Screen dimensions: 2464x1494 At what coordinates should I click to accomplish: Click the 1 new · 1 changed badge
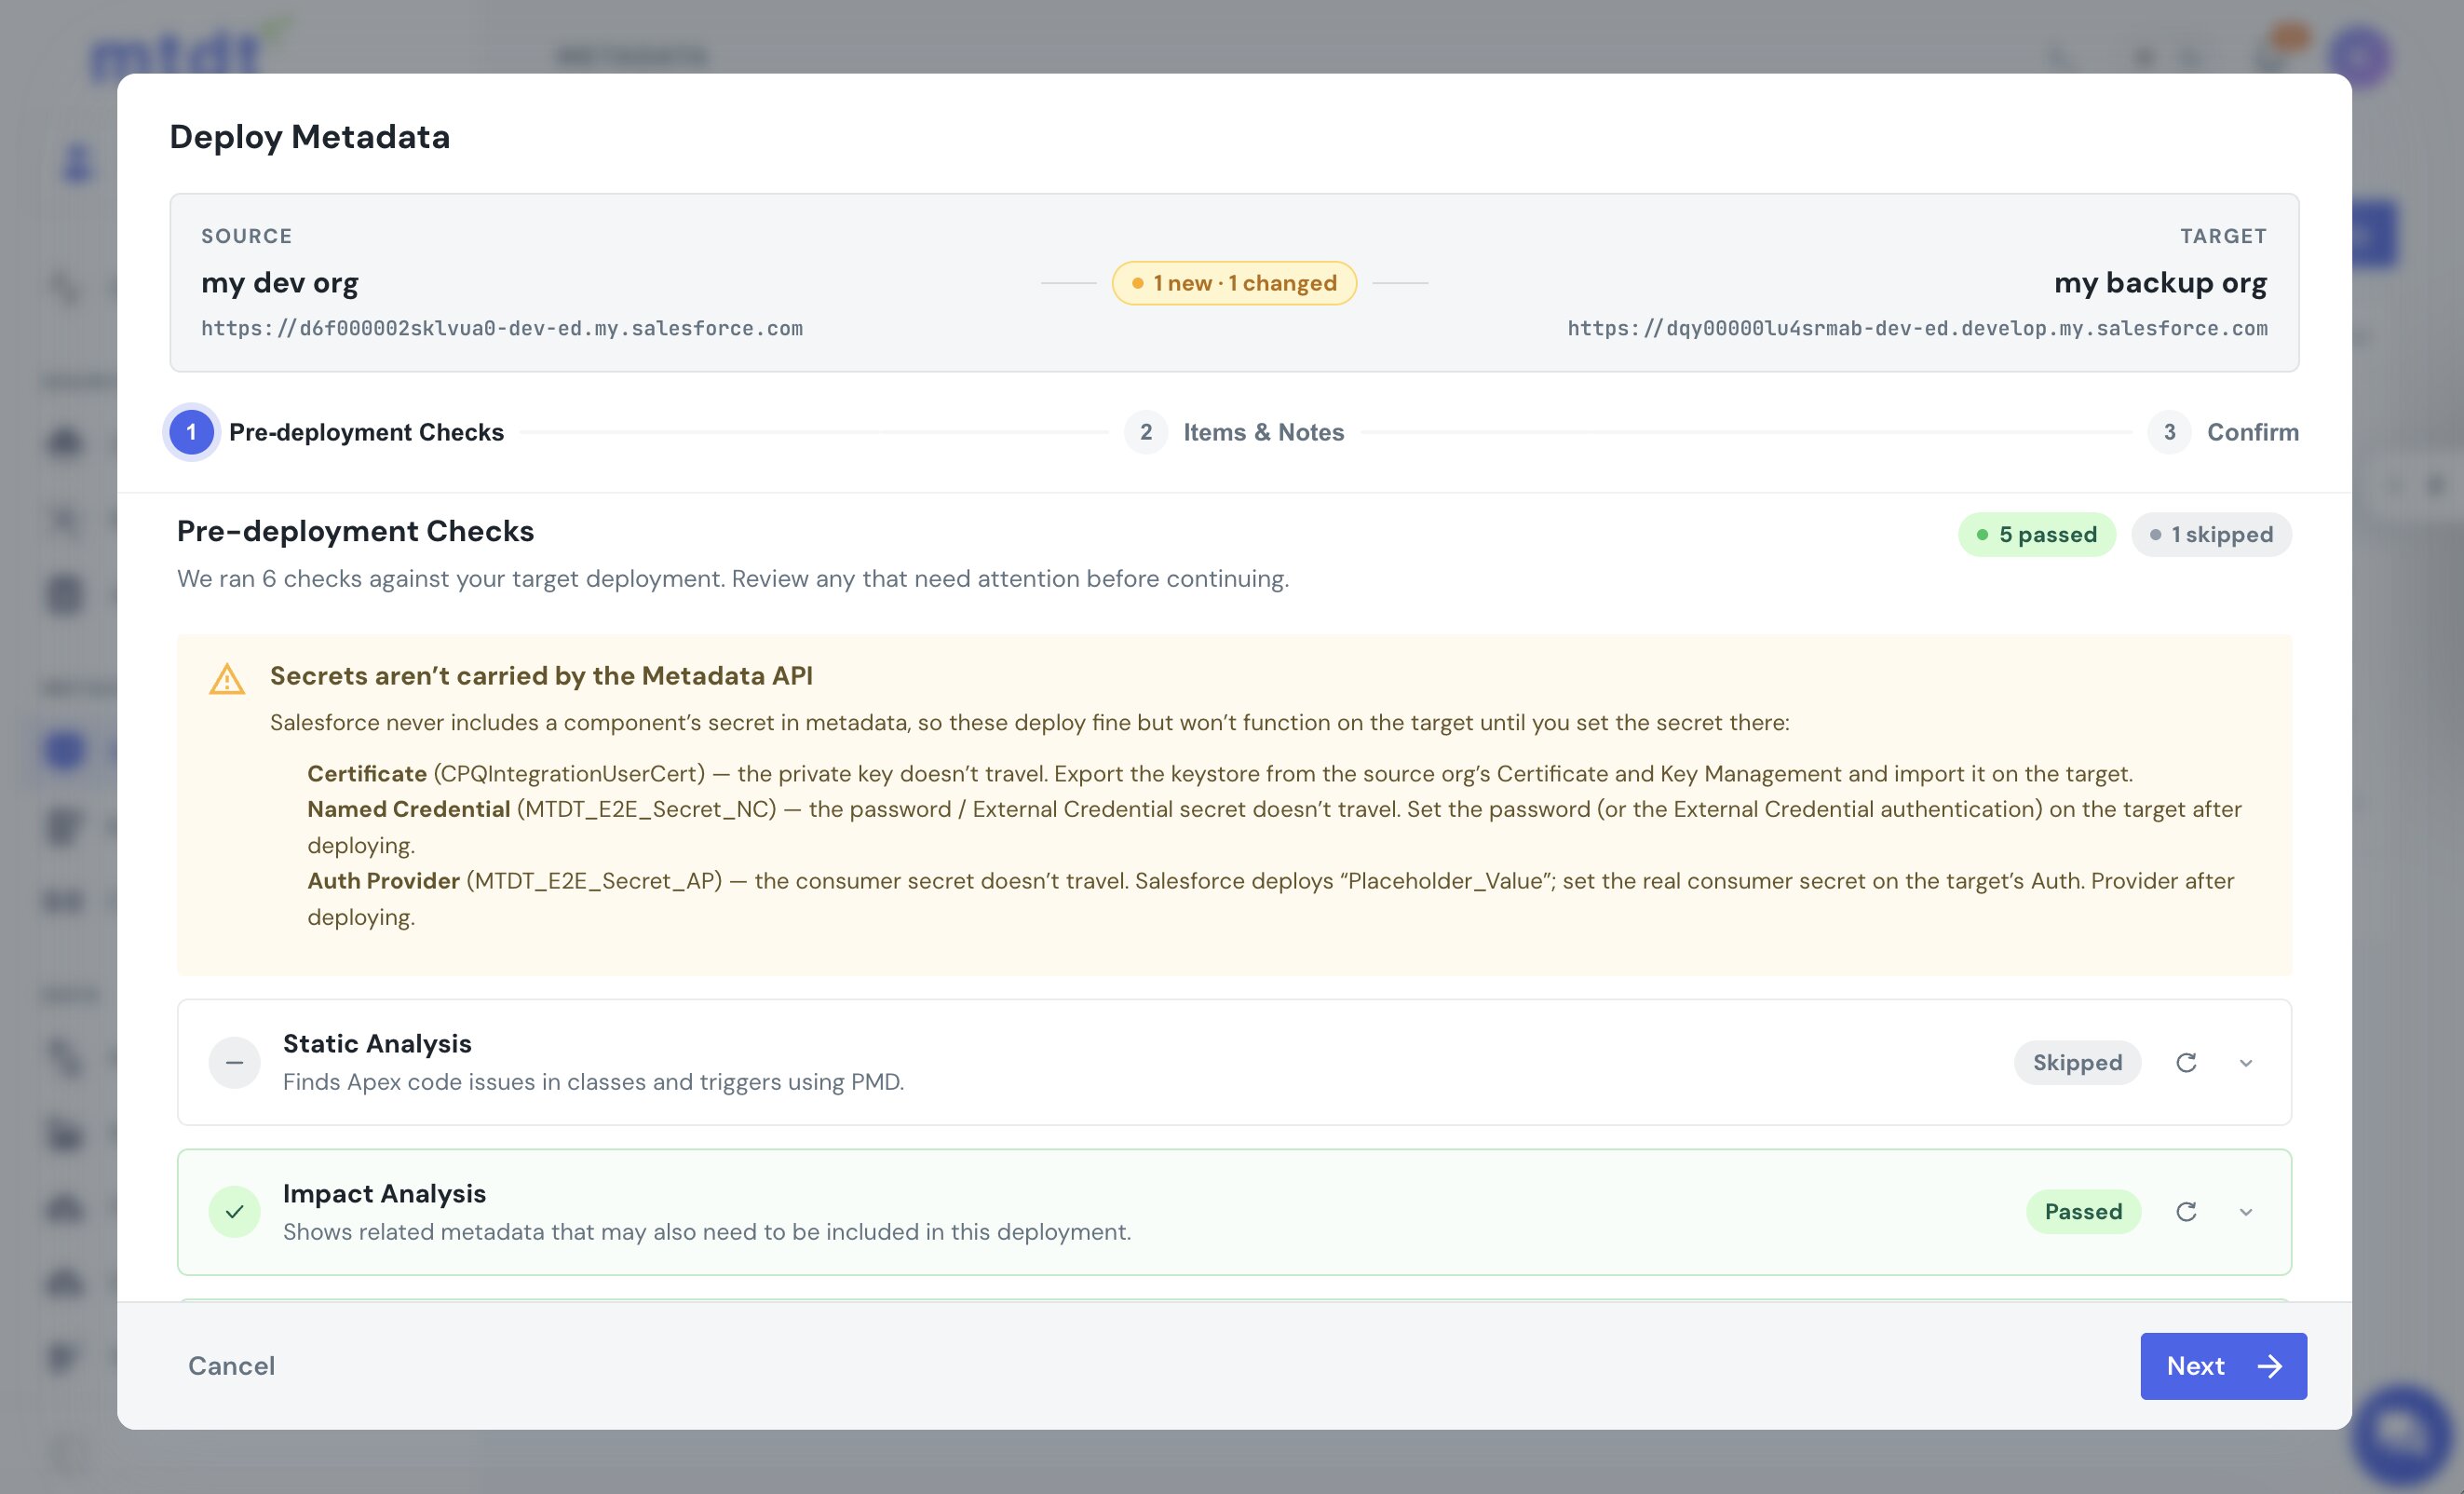click(1234, 283)
